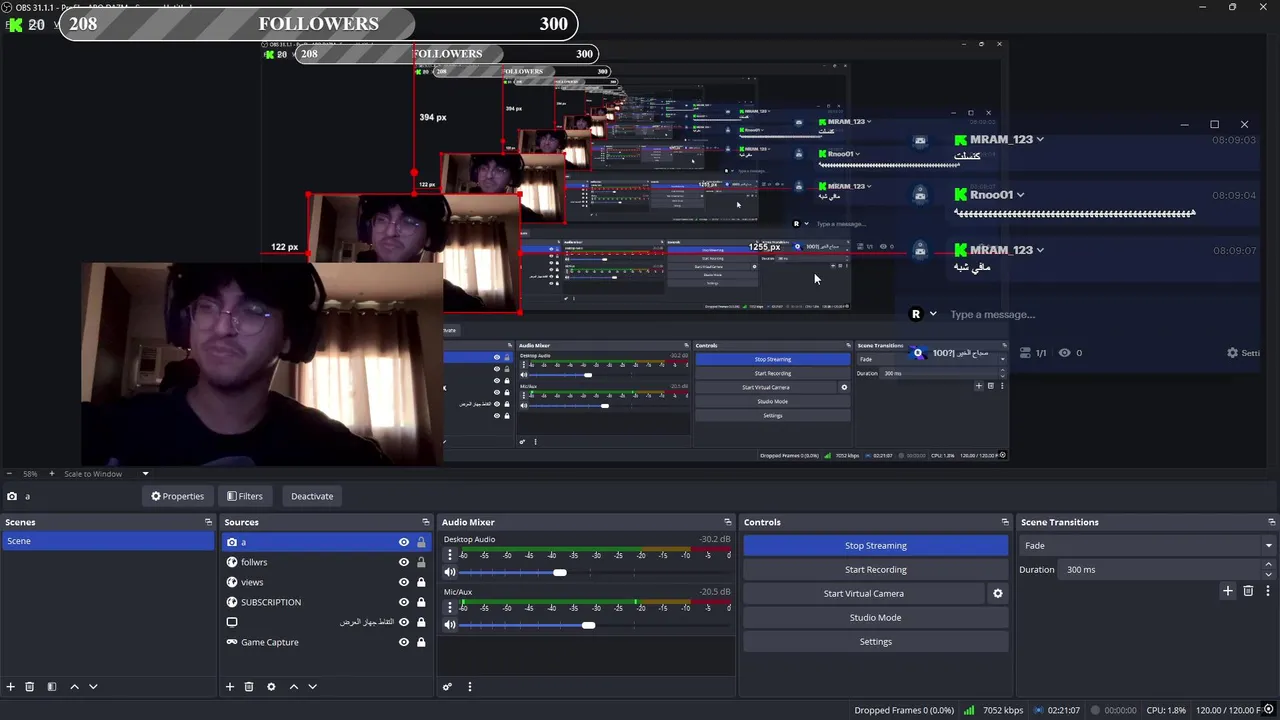Unlock the Game Capture source
Screen dimensions: 1280x720
(421, 642)
